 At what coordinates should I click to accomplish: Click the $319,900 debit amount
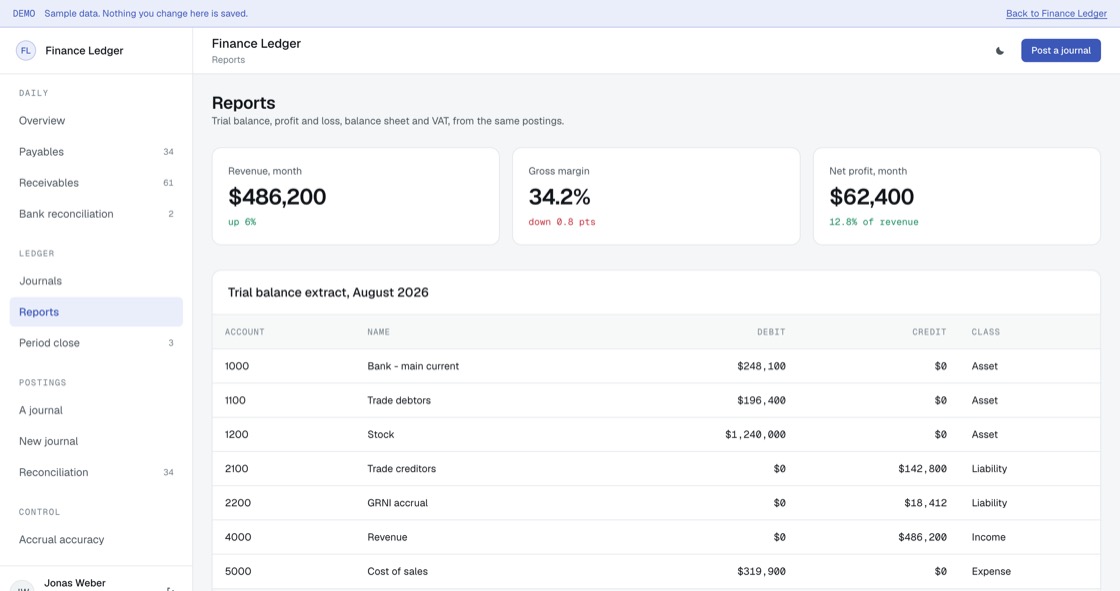(x=761, y=572)
